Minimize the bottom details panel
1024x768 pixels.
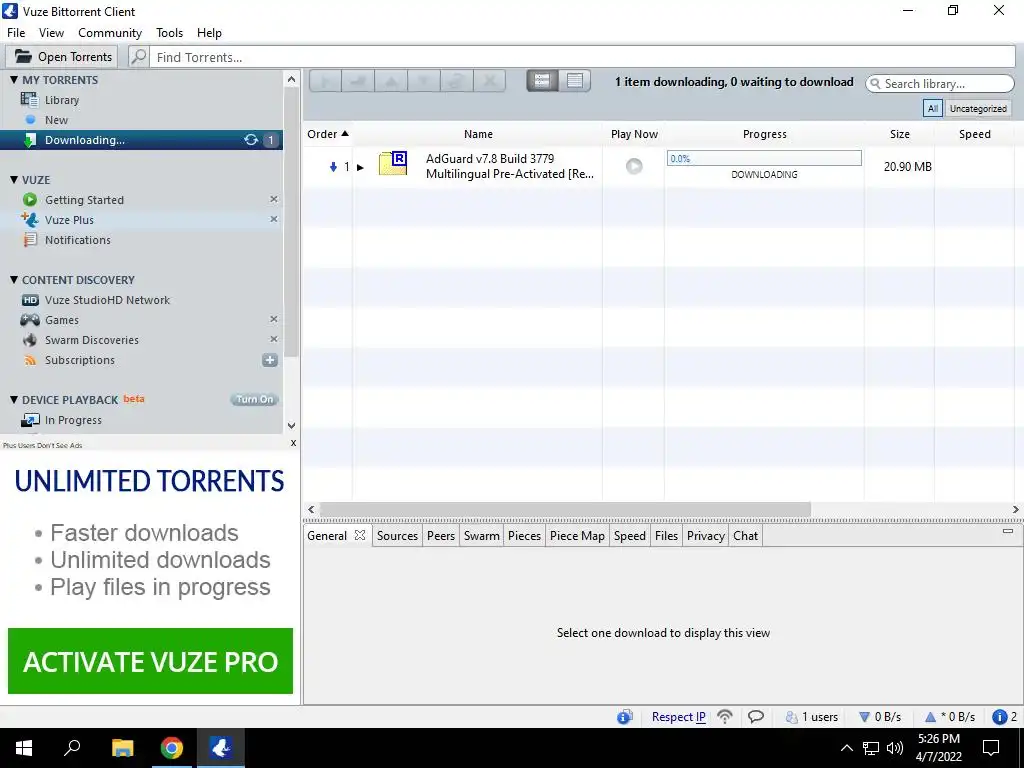click(1008, 531)
